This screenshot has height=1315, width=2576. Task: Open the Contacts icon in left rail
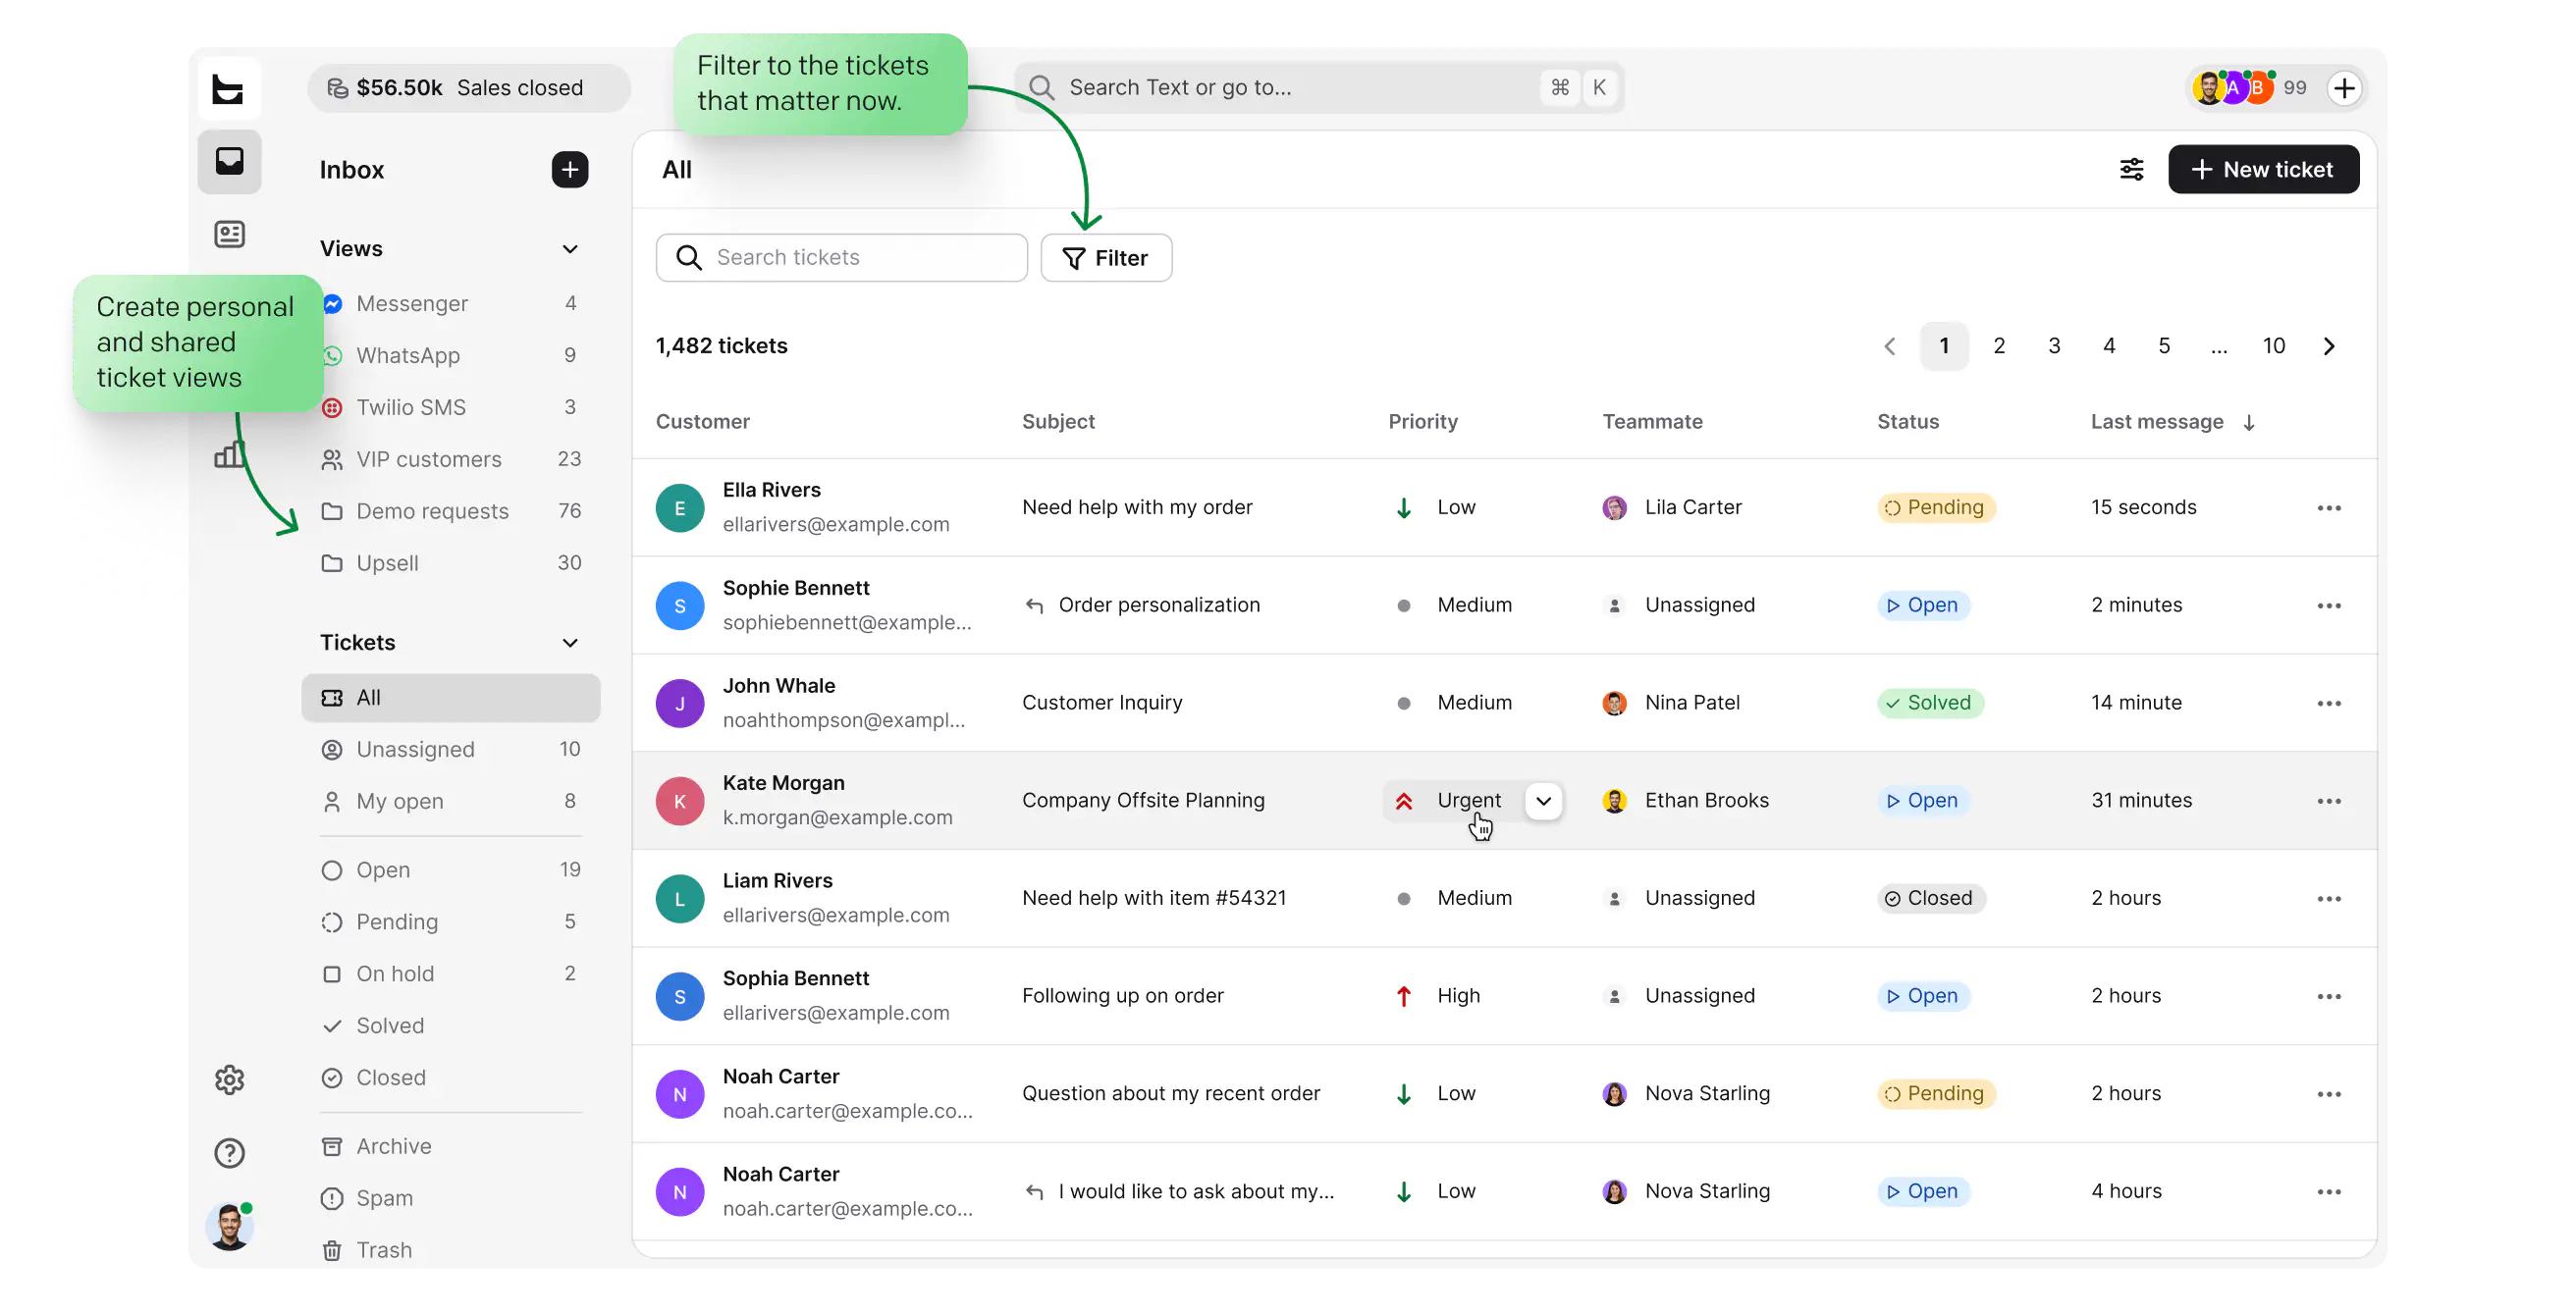click(229, 234)
